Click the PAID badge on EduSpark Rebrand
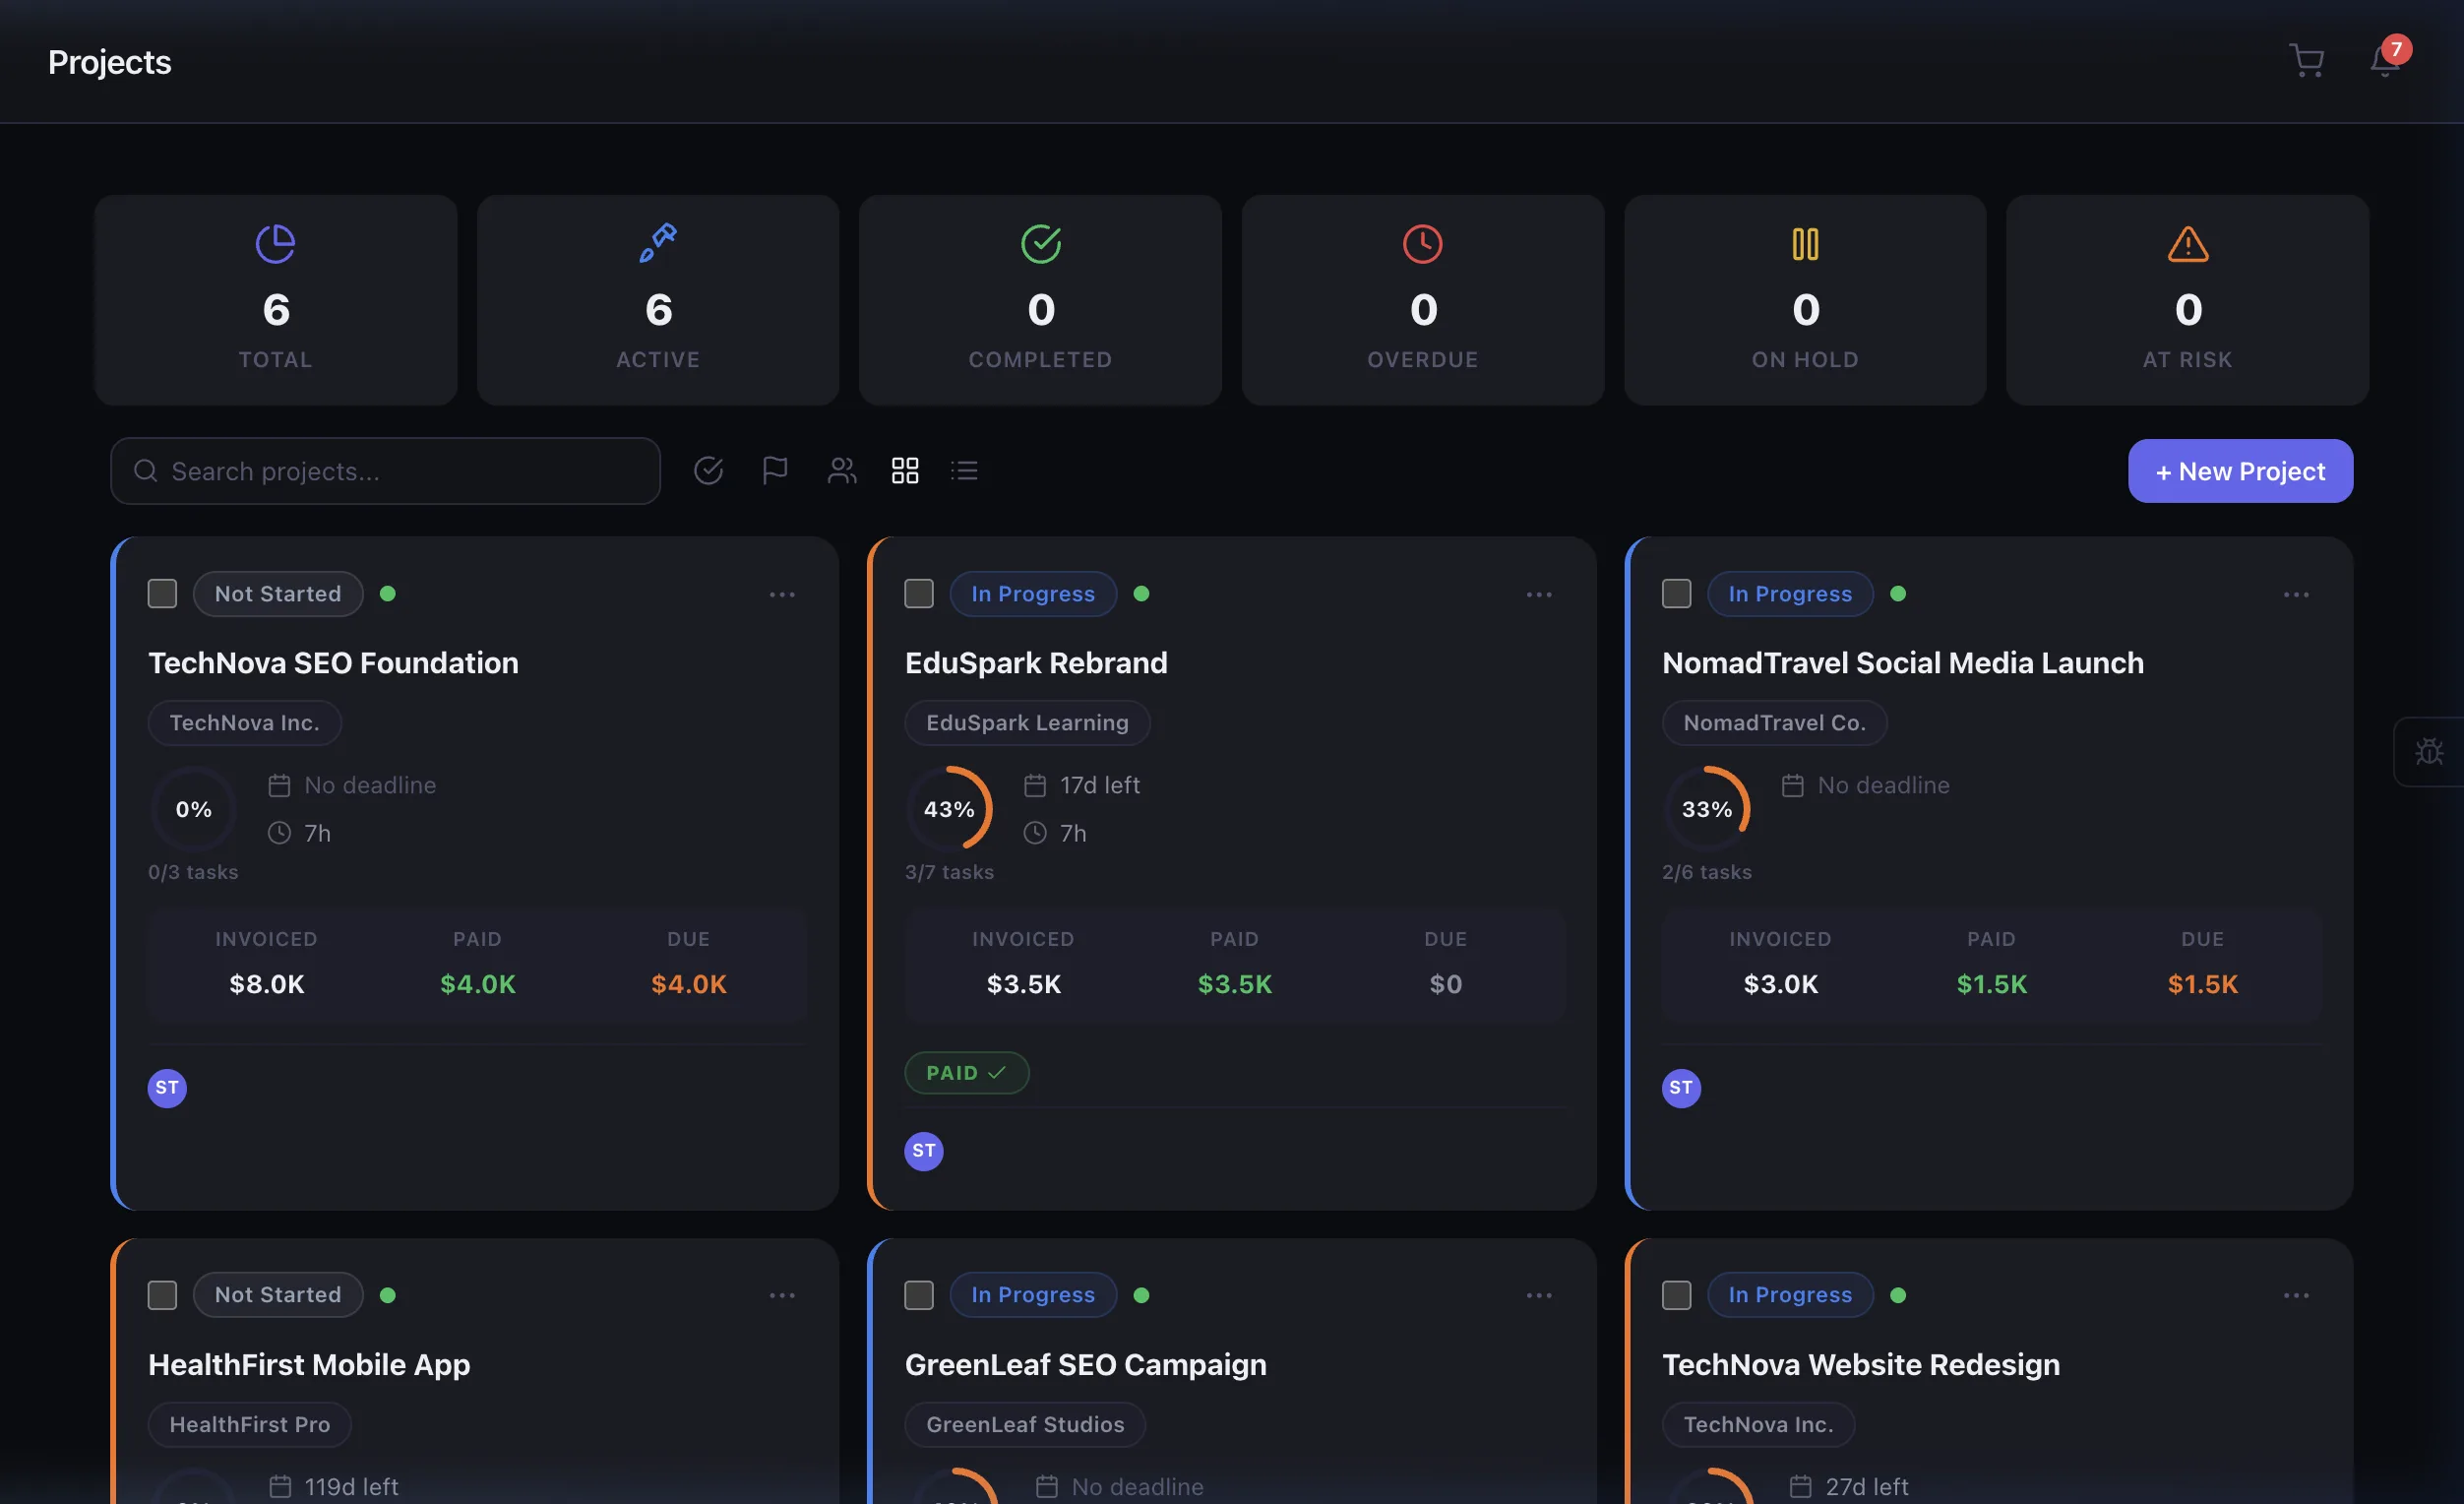 click(966, 1072)
